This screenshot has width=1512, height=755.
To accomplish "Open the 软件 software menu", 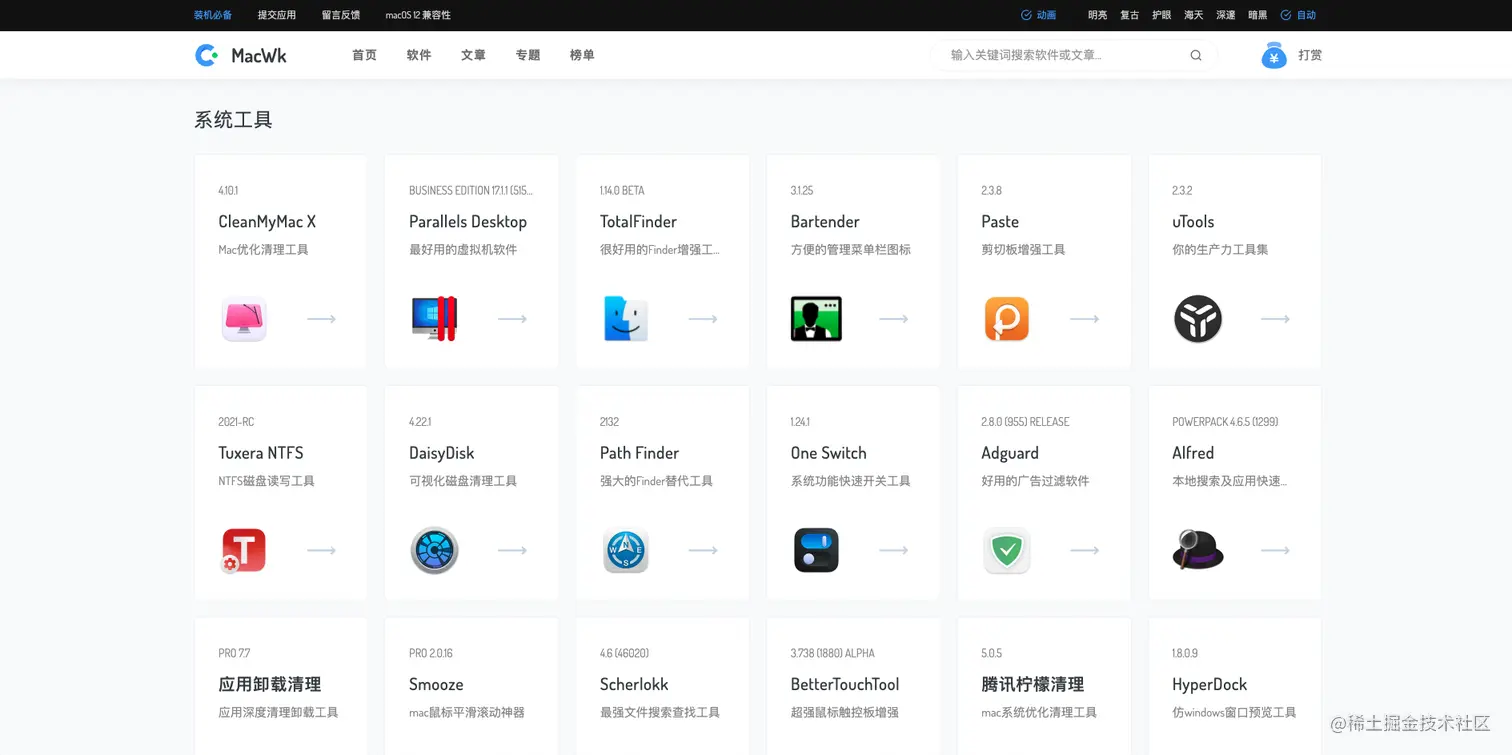I will (x=419, y=55).
